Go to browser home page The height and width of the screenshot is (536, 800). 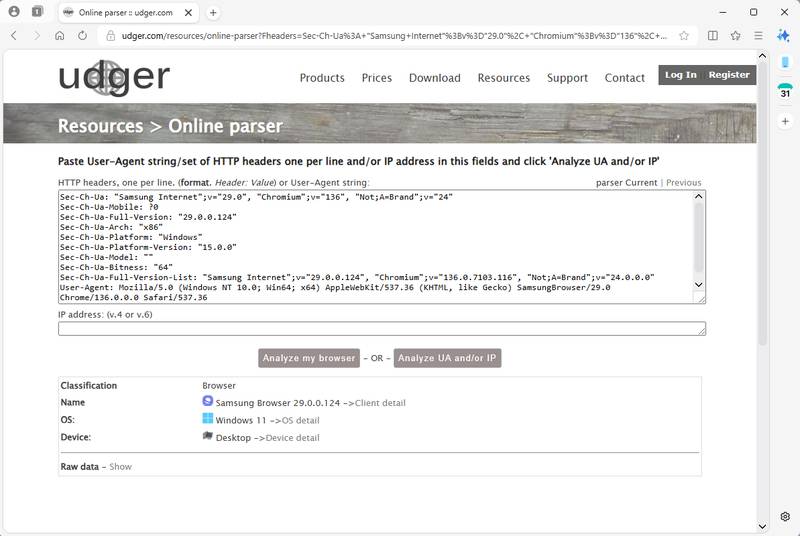60,35
